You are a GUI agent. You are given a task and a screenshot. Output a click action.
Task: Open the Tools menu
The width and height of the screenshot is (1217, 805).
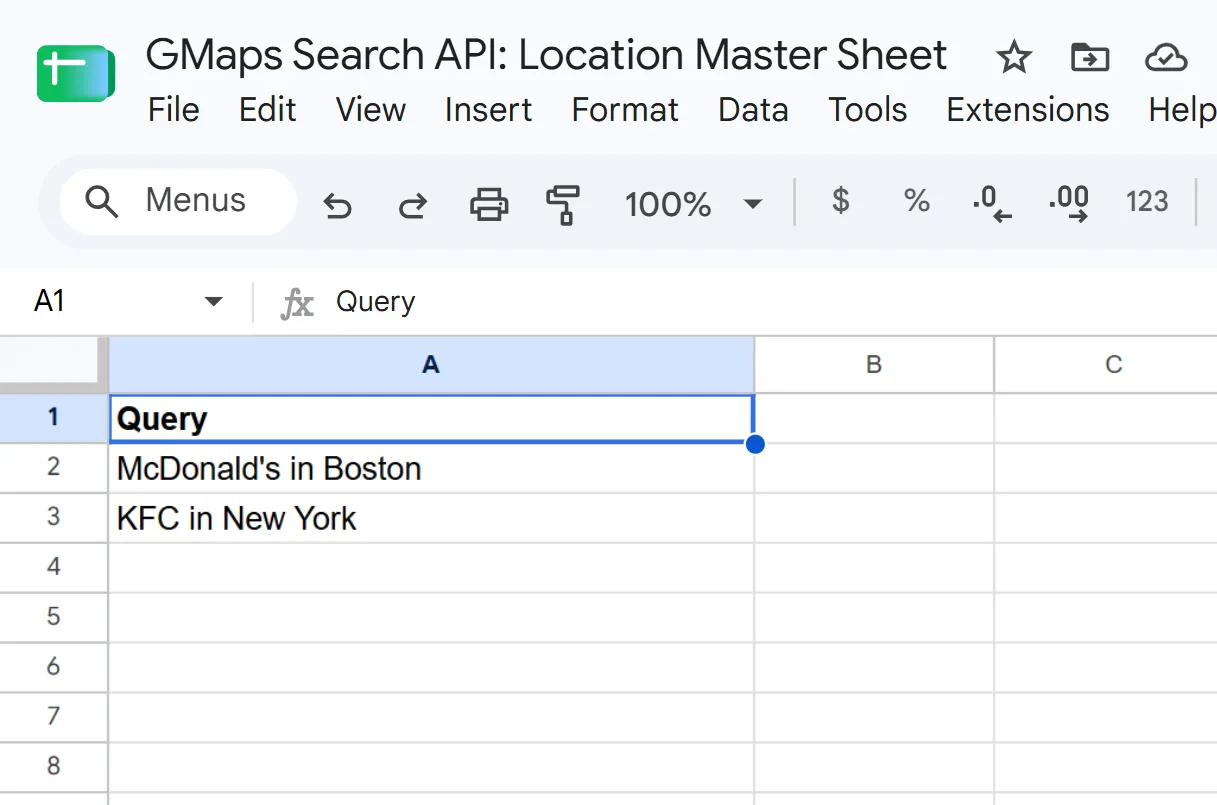click(867, 110)
